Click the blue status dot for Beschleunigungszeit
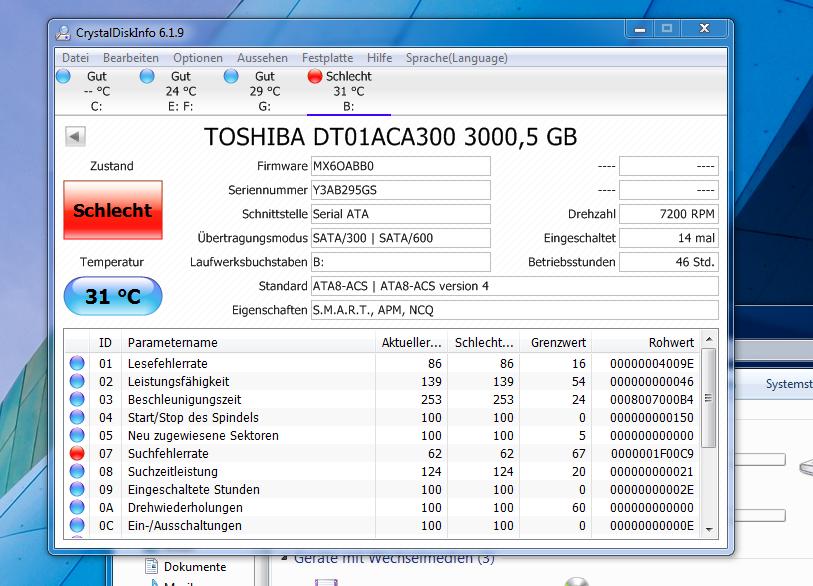The width and height of the screenshot is (813, 586). tap(77, 399)
